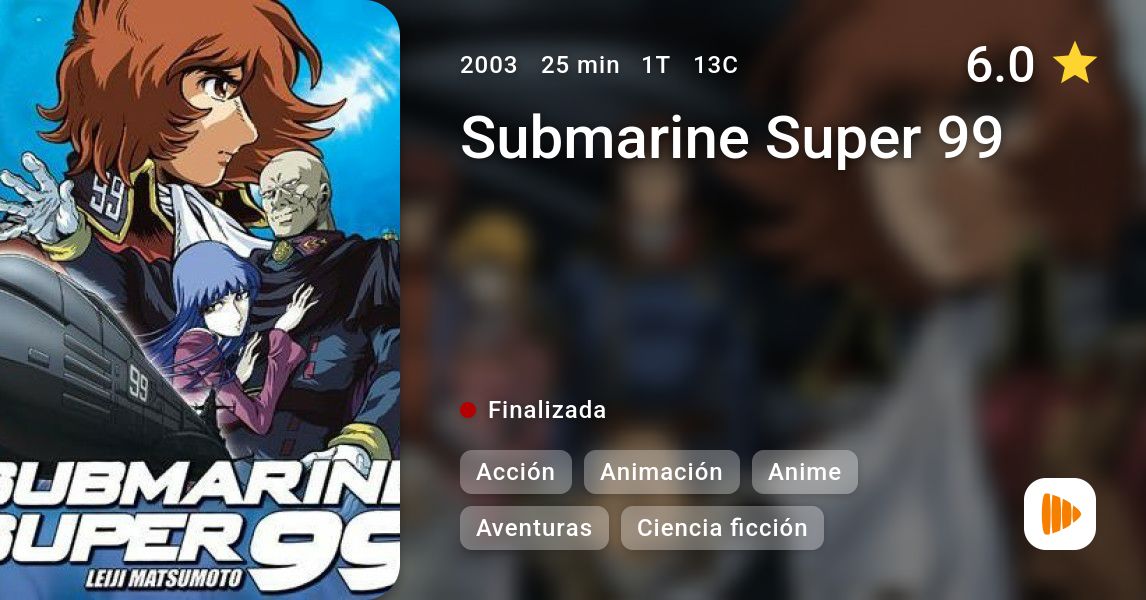Image resolution: width=1146 pixels, height=600 pixels.
Task: Choose the Aventuras genre tag
Action: (x=534, y=528)
